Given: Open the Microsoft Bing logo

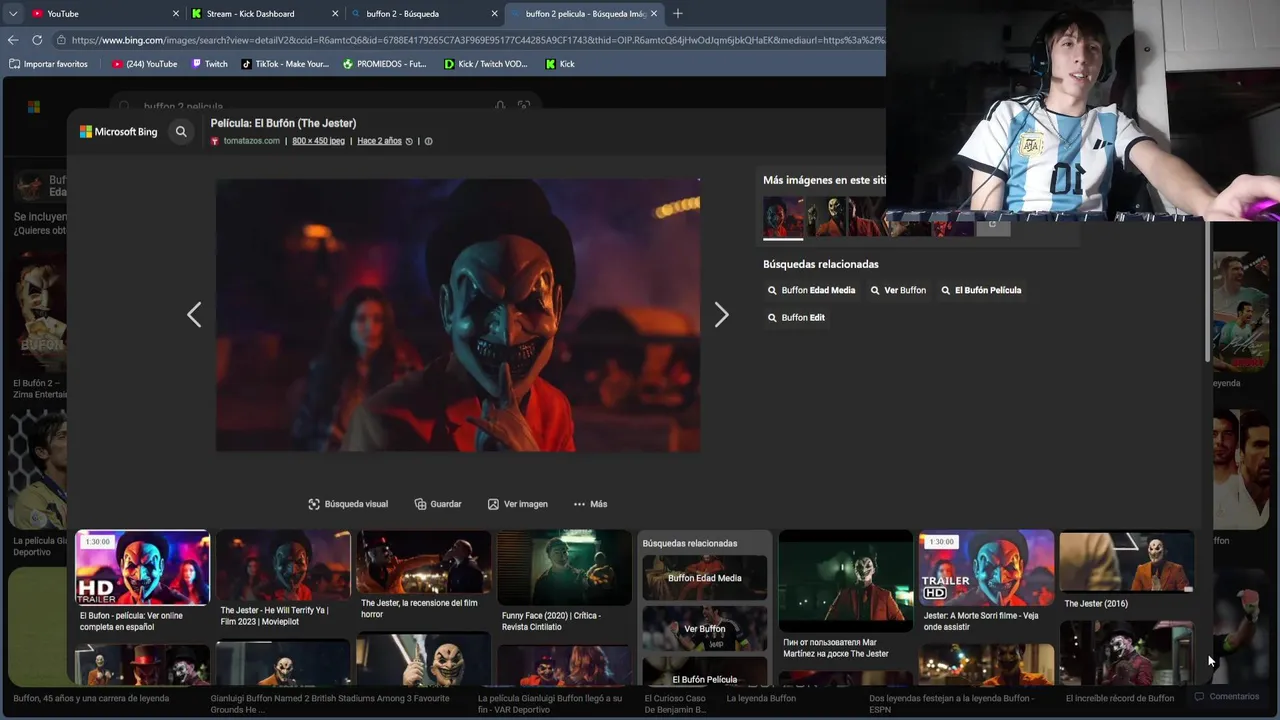Looking at the screenshot, I should click(119, 131).
